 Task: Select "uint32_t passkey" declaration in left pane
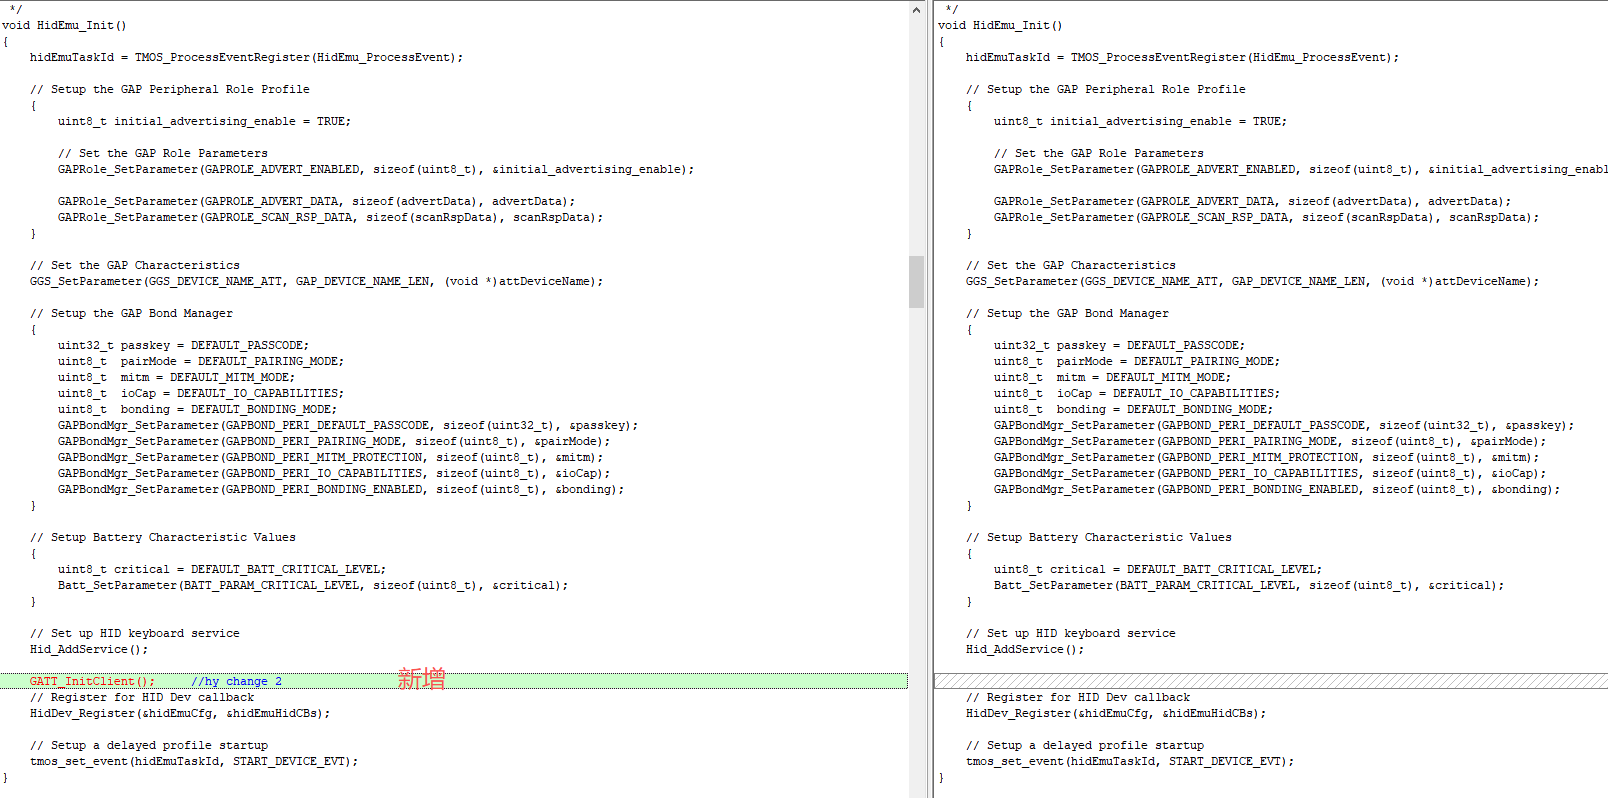tap(183, 345)
